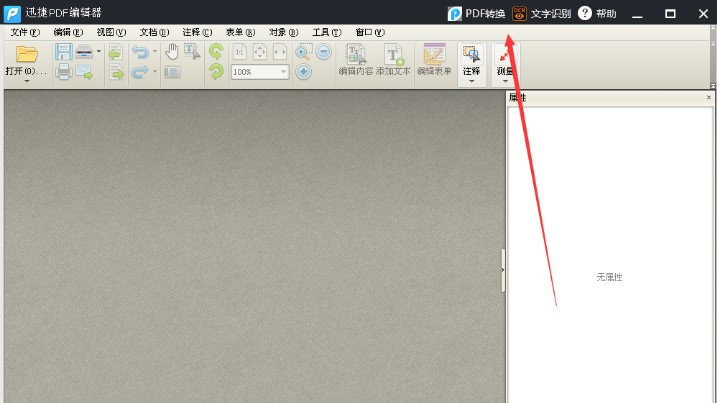This screenshot has width=717, height=403.
Task: Open a file with the 打开 folder icon
Action: [x=27, y=54]
